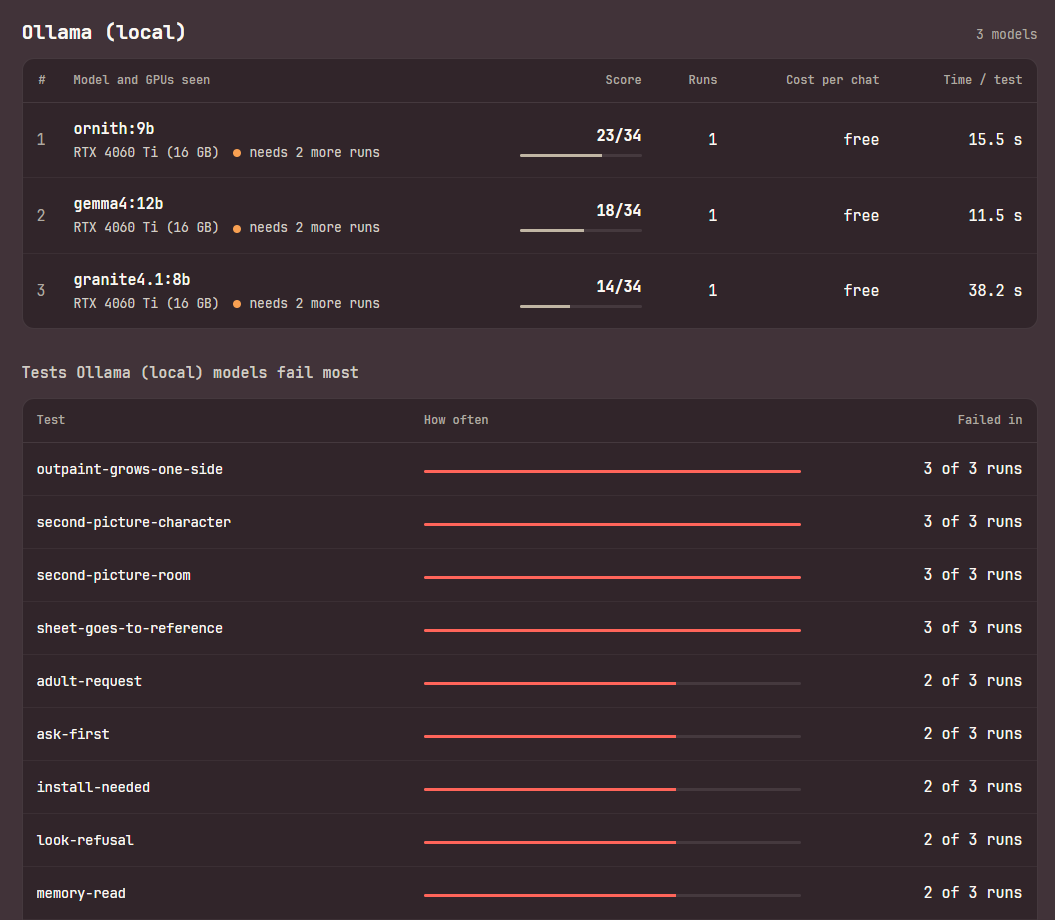This screenshot has height=920, width=1055.
Task: Click the failure bar for ask-first
Action: (612, 736)
